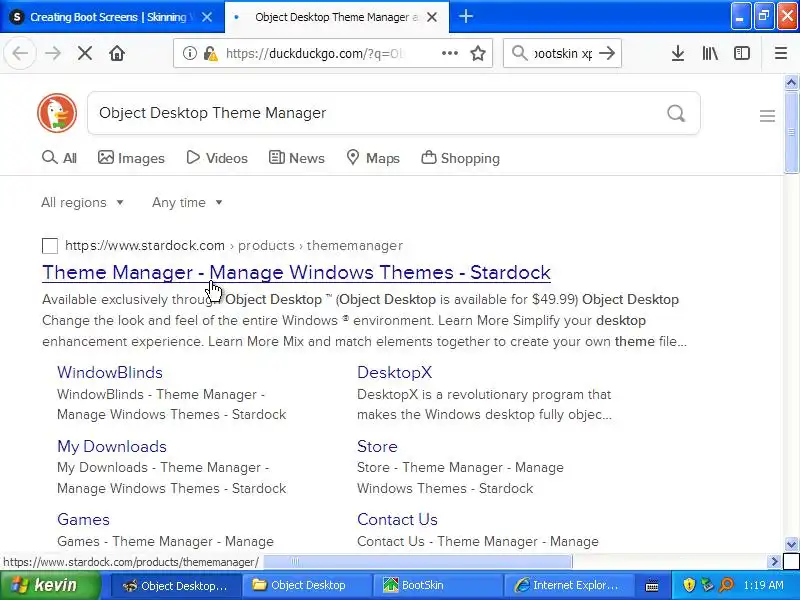Click the horizontal scrollbar thumb
This screenshot has width=800, height=600.
417,562
